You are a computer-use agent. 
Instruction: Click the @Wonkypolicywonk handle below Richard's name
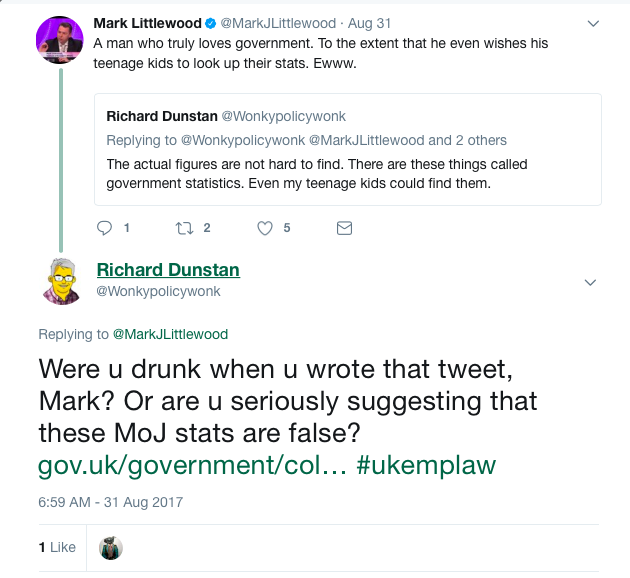coord(158,291)
